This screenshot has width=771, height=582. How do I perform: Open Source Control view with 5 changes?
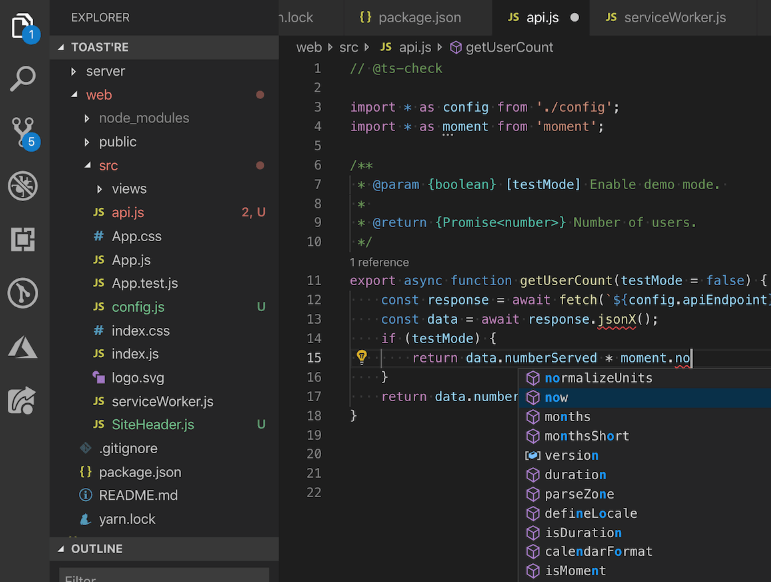[23, 132]
